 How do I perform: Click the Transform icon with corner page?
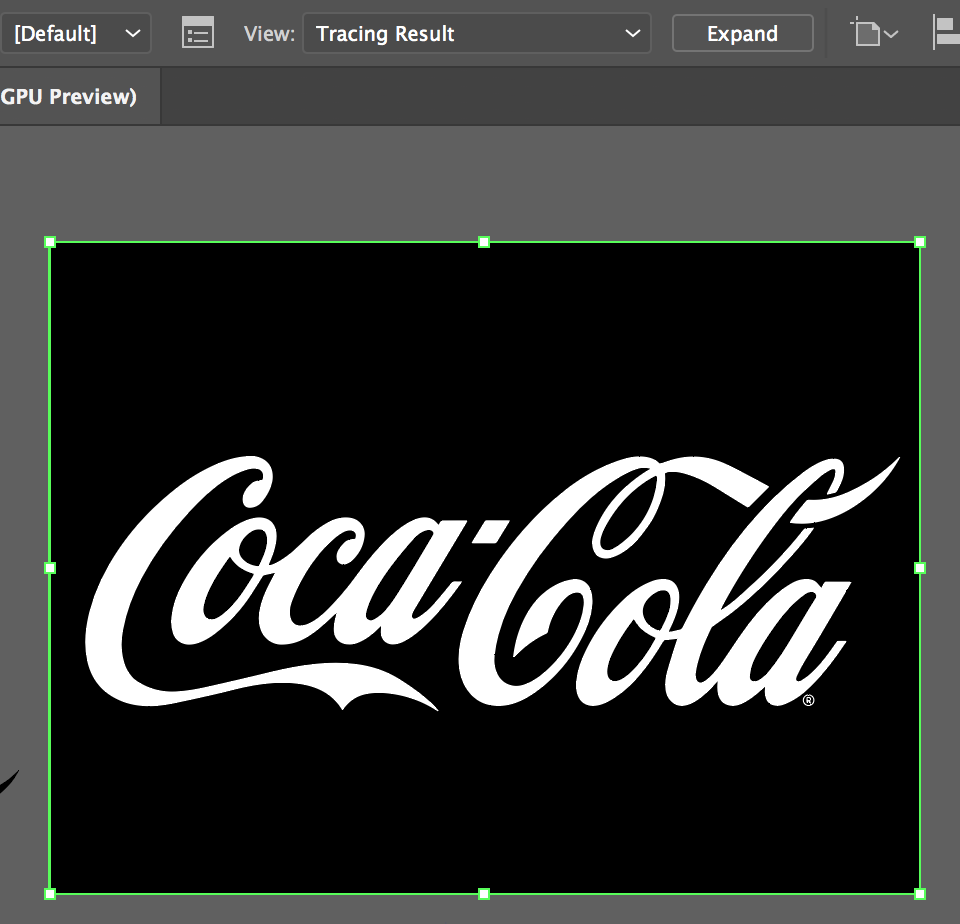click(x=866, y=32)
